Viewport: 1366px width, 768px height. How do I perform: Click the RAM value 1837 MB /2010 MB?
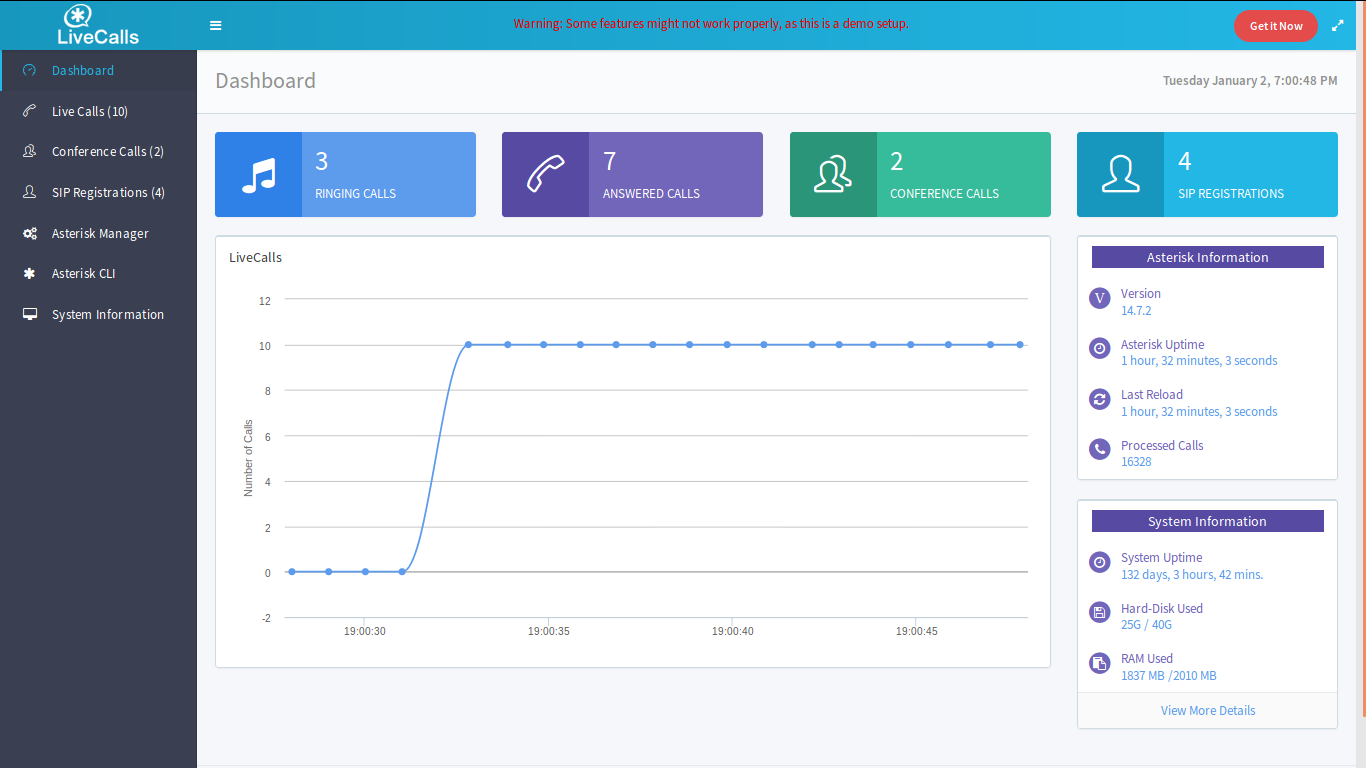coord(1169,676)
